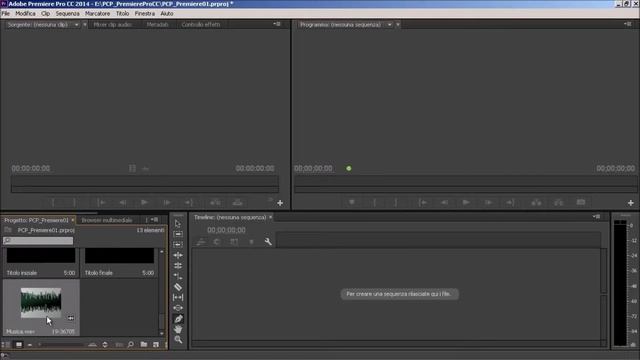Toggle nest sequences button in timeline
Screen dimensions: 640x360
tap(200, 242)
